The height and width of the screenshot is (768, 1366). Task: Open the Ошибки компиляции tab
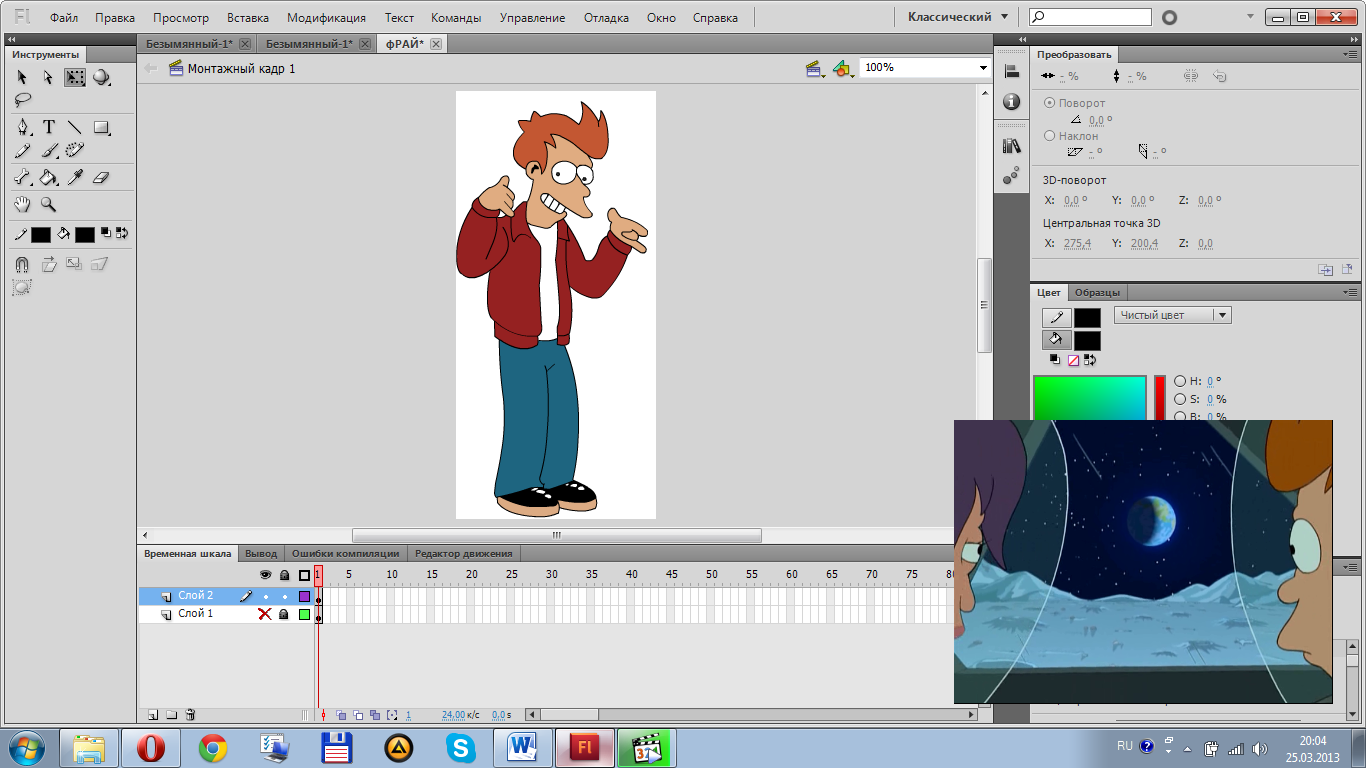(345, 553)
